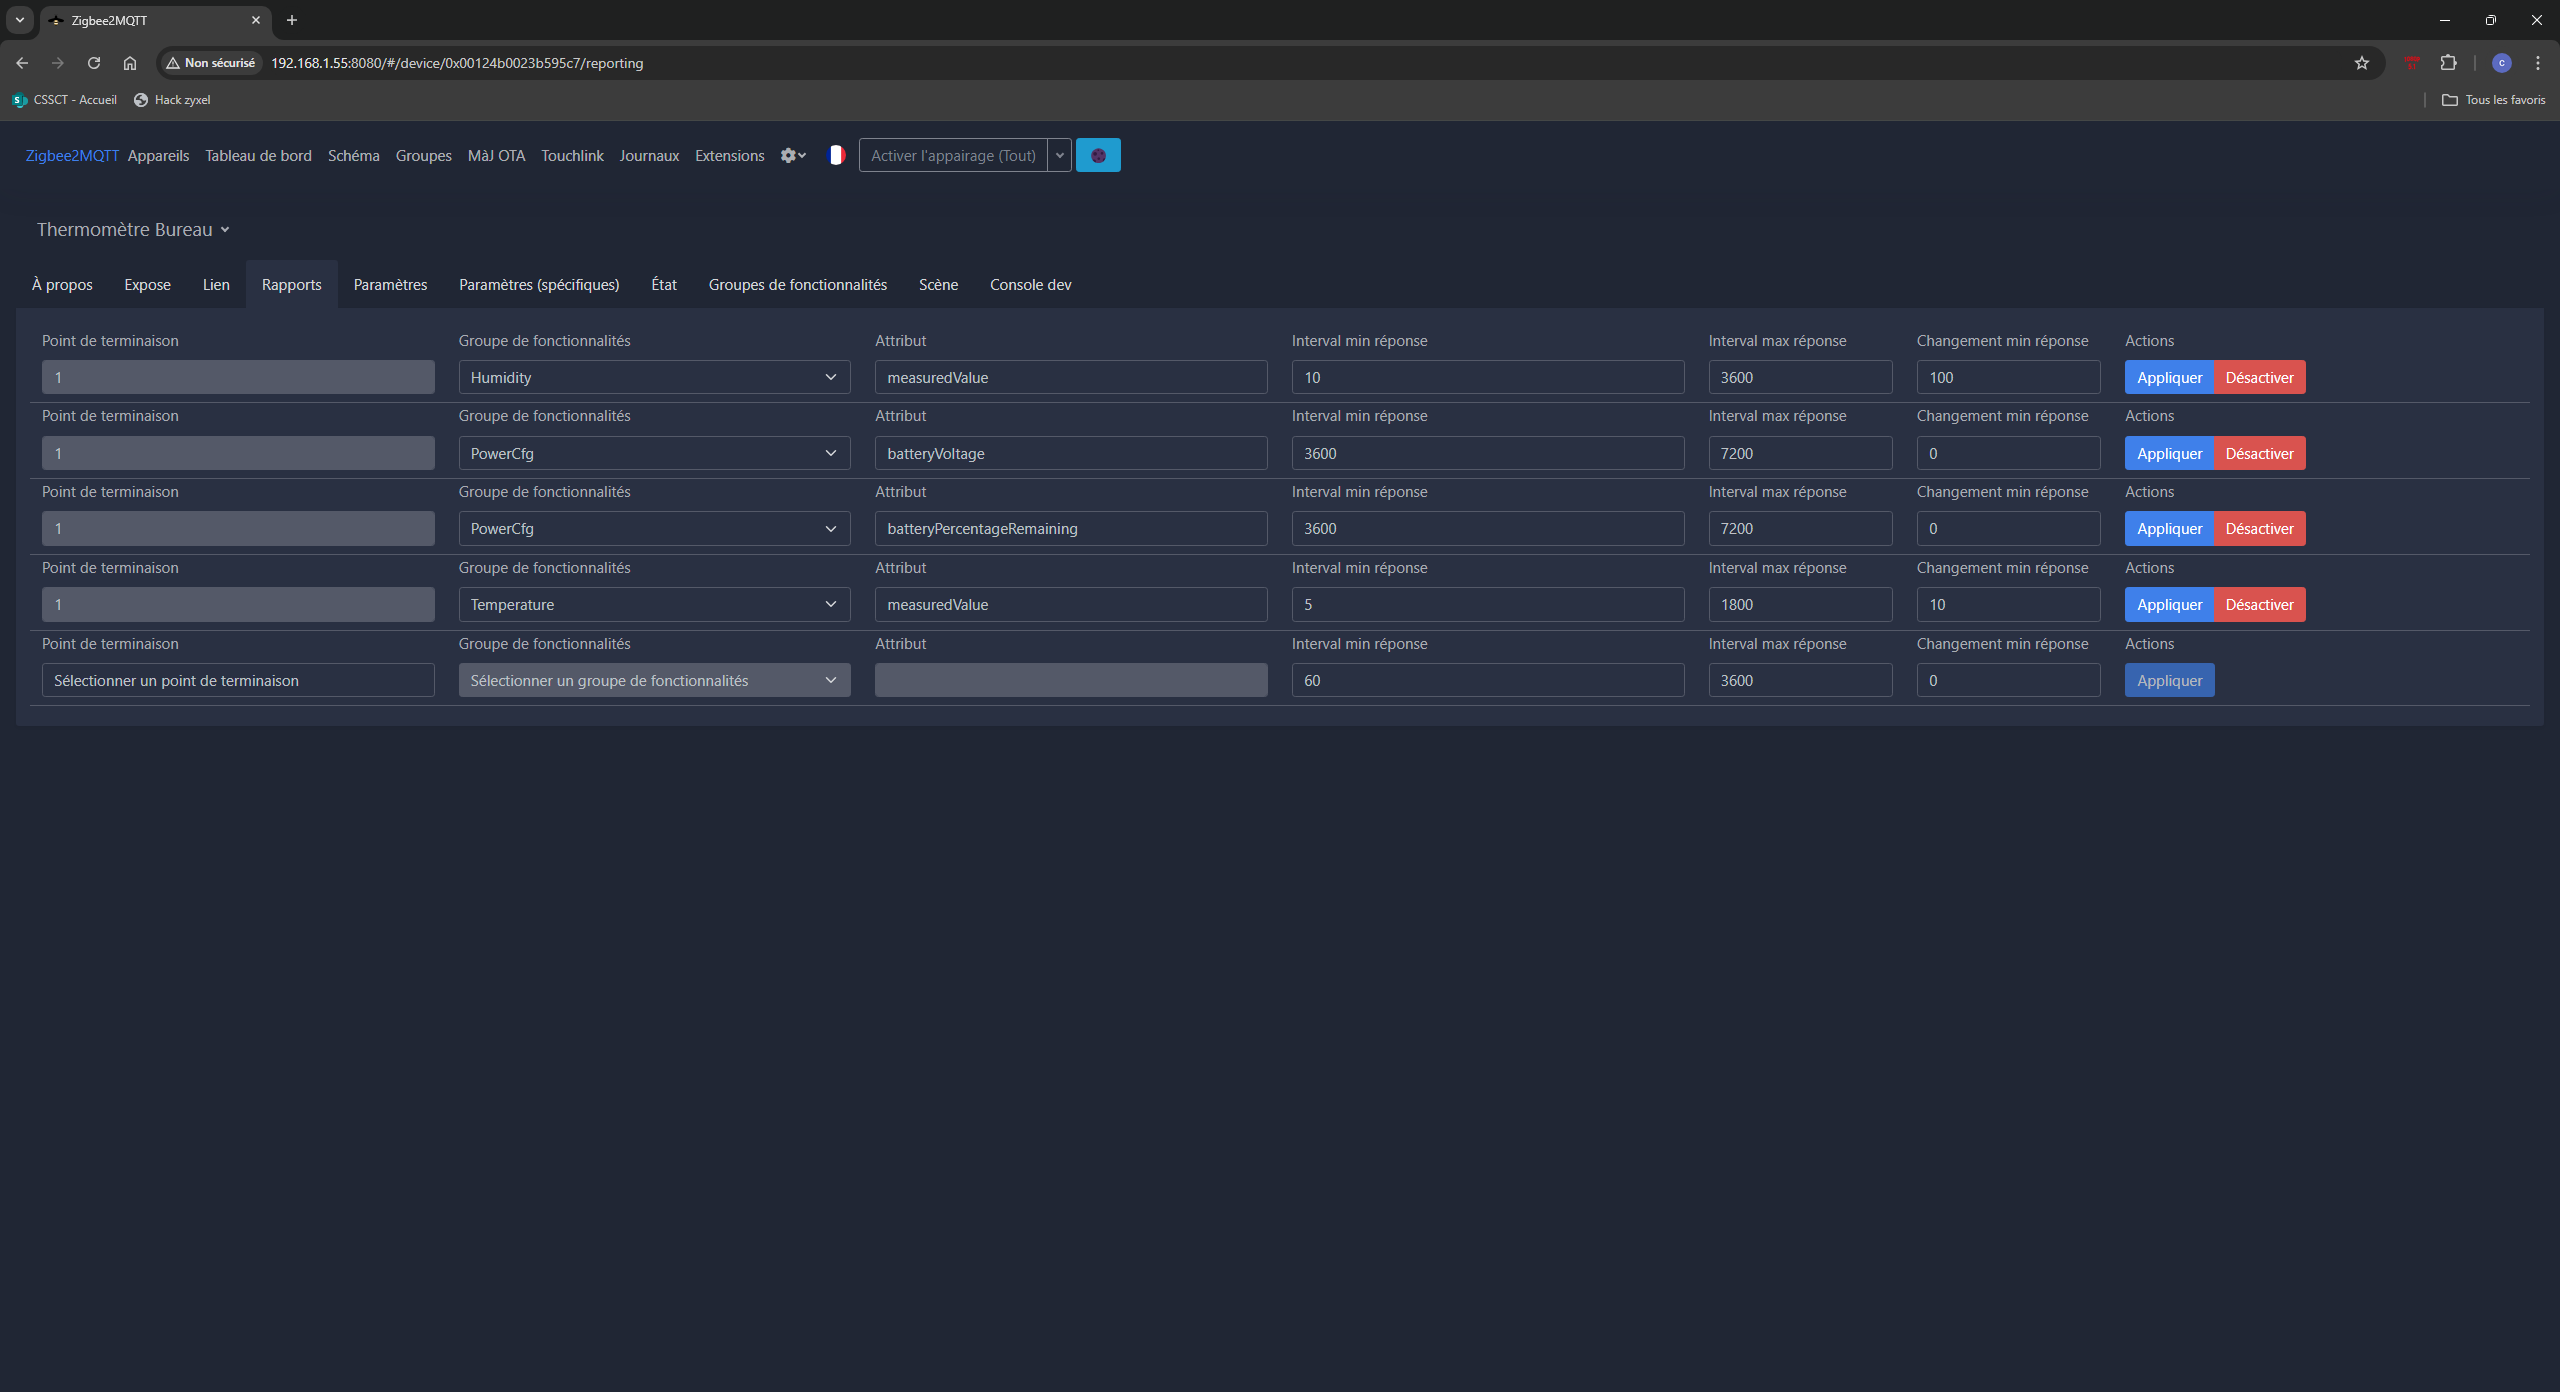Click Temperature max interval field 1800

1799,604
